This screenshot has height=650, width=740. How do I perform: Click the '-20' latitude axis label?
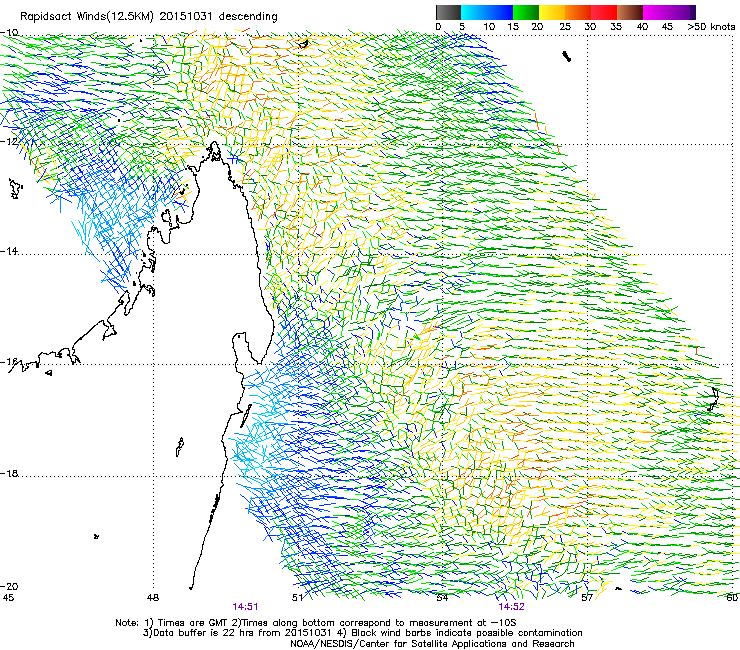[x=9, y=586]
